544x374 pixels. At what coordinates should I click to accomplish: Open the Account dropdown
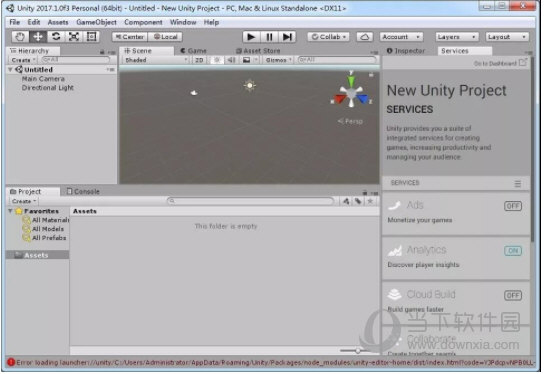click(x=401, y=37)
